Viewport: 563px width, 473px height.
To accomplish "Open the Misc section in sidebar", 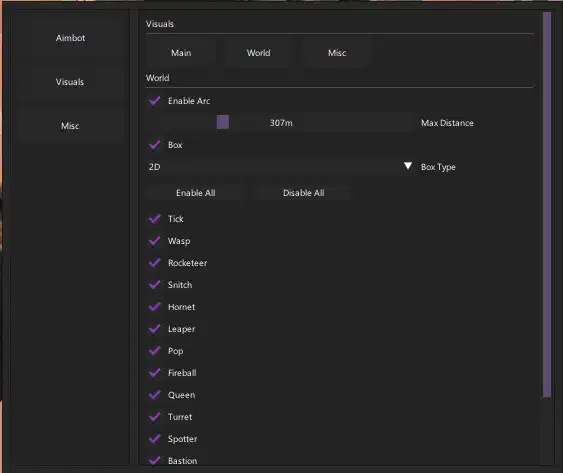I will pos(70,126).
